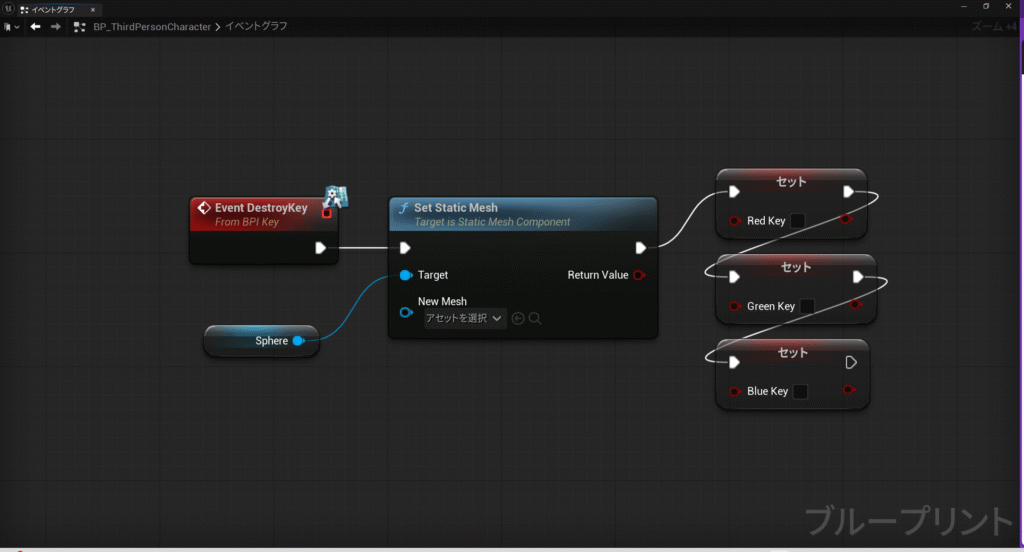The width and height of the screenshot is (1024, 552).
Task: Select the Sphere variable node
Action: coord(261,340)
